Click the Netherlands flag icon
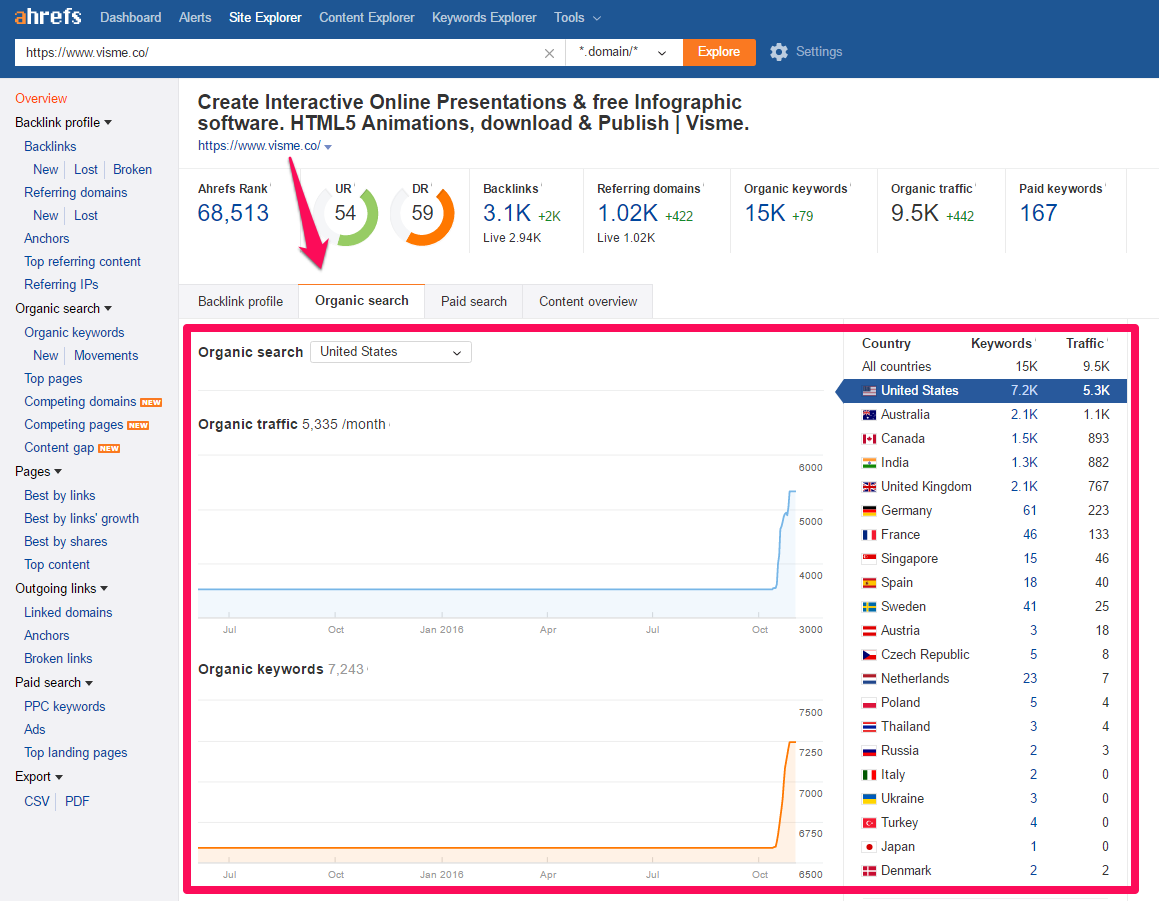Screen dimensions: 1159x901 point(869,679)
